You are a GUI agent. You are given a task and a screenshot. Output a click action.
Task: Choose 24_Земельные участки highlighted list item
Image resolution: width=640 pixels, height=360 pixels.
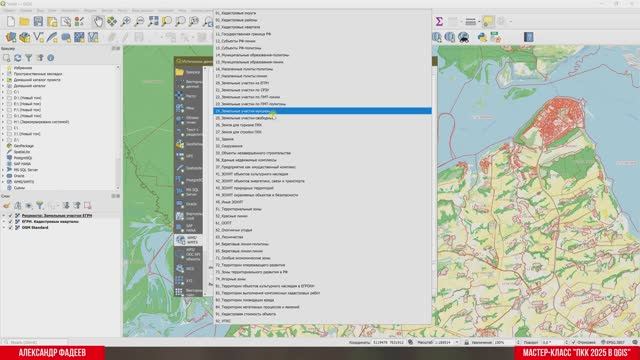point(322,111)
